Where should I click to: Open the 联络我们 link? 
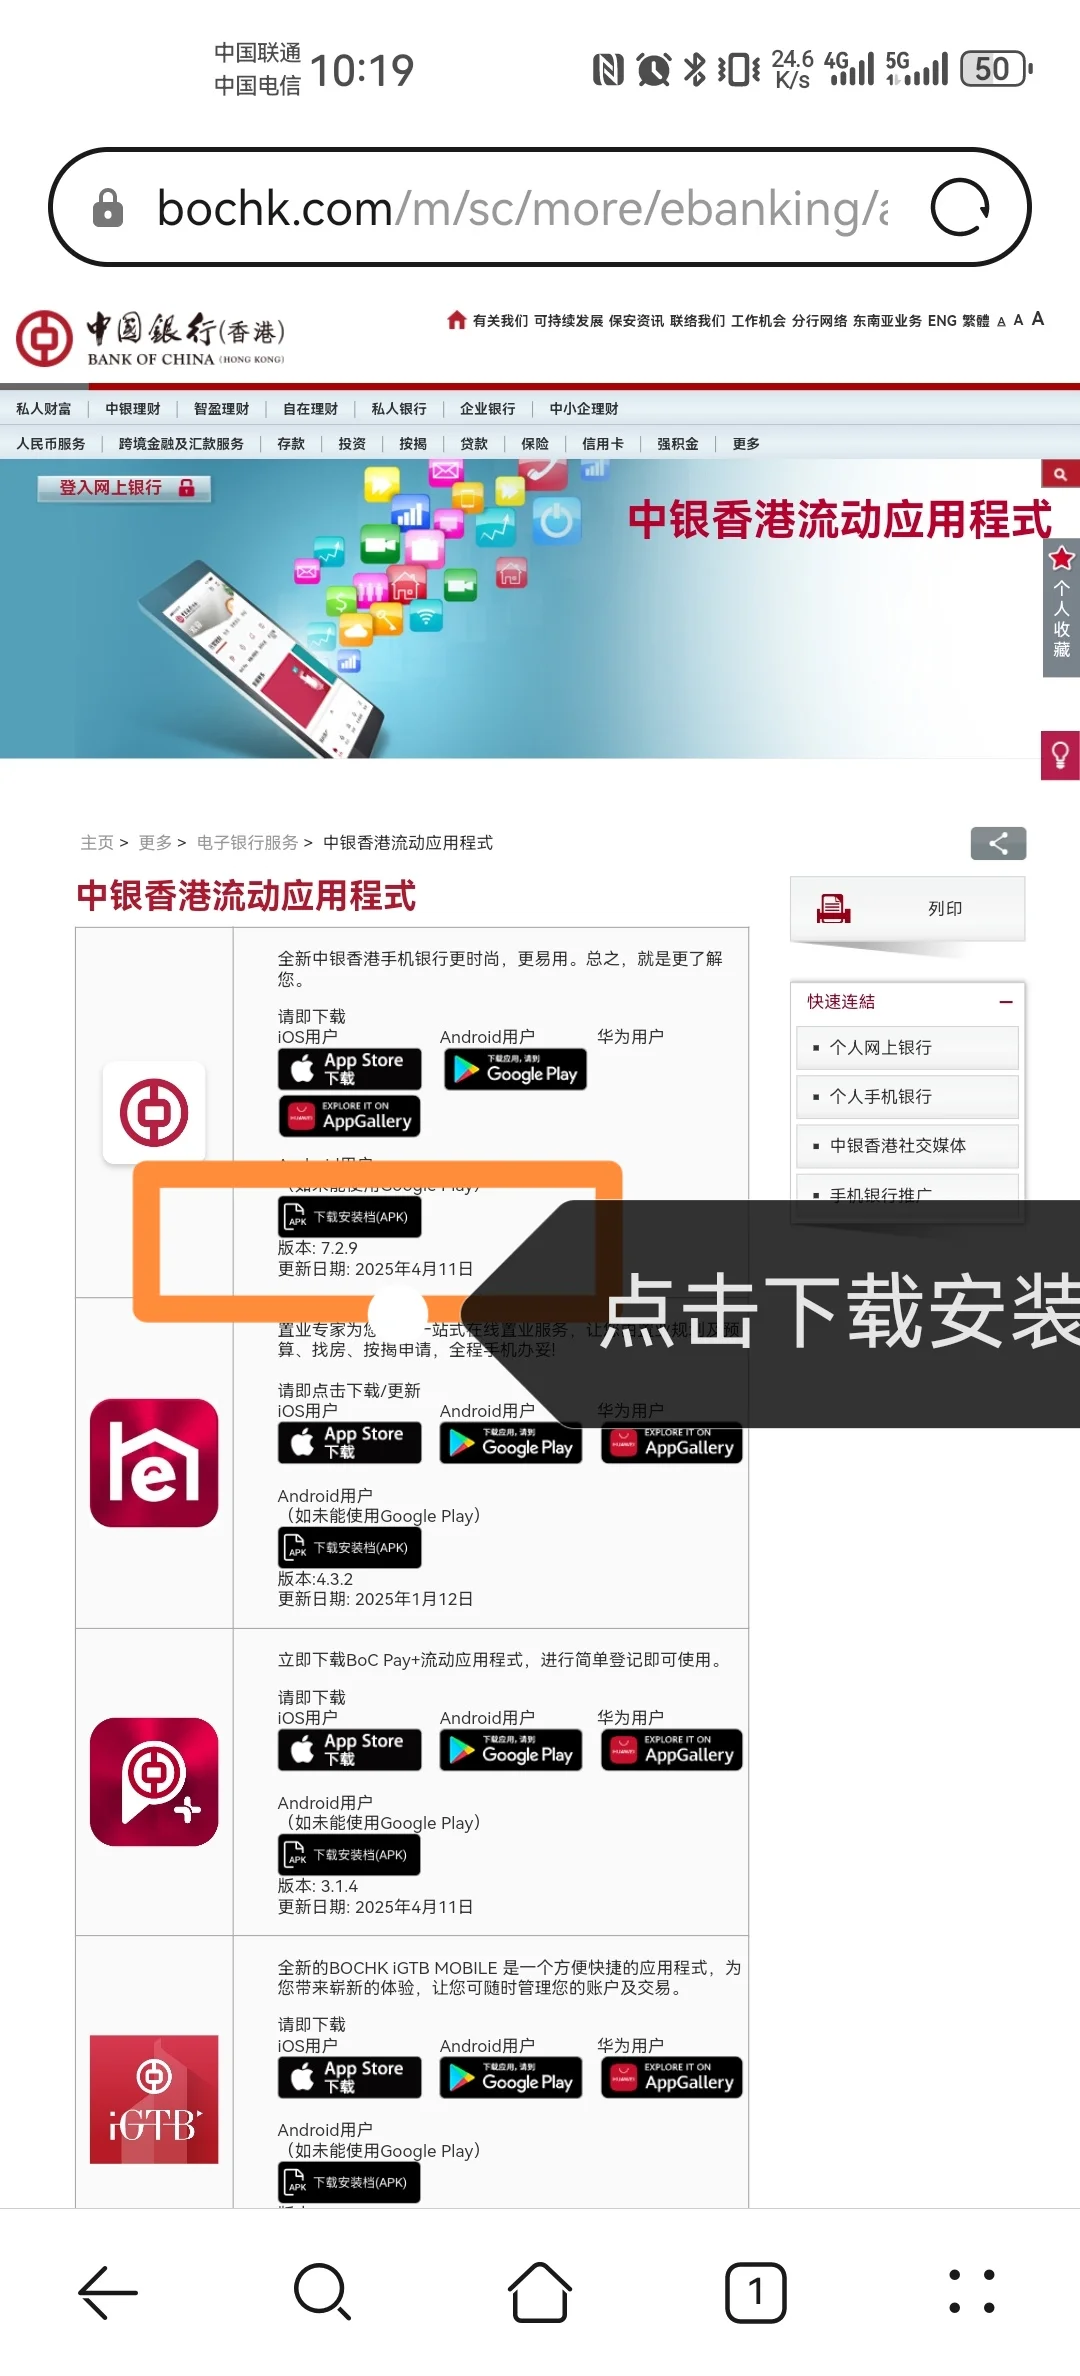point(697,321)
